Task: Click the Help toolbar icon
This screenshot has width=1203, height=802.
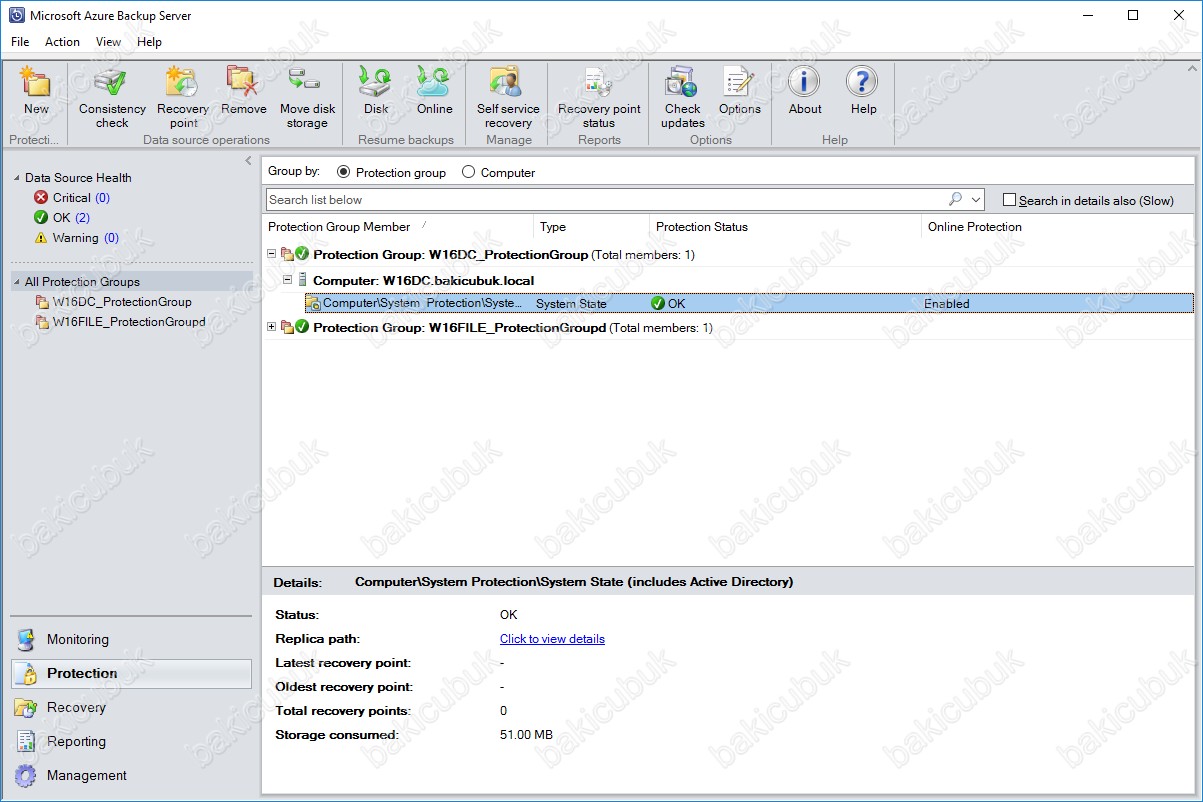Action: (x=863, y=82)
